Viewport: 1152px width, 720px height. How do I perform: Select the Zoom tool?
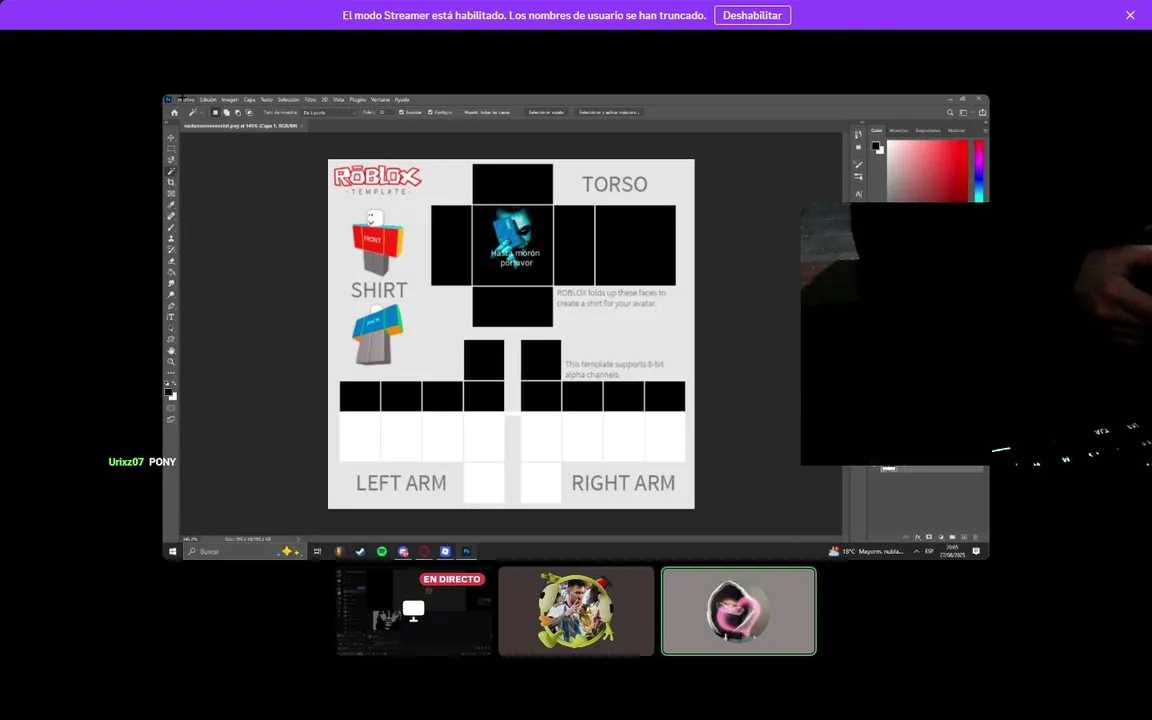pos(171,362)
